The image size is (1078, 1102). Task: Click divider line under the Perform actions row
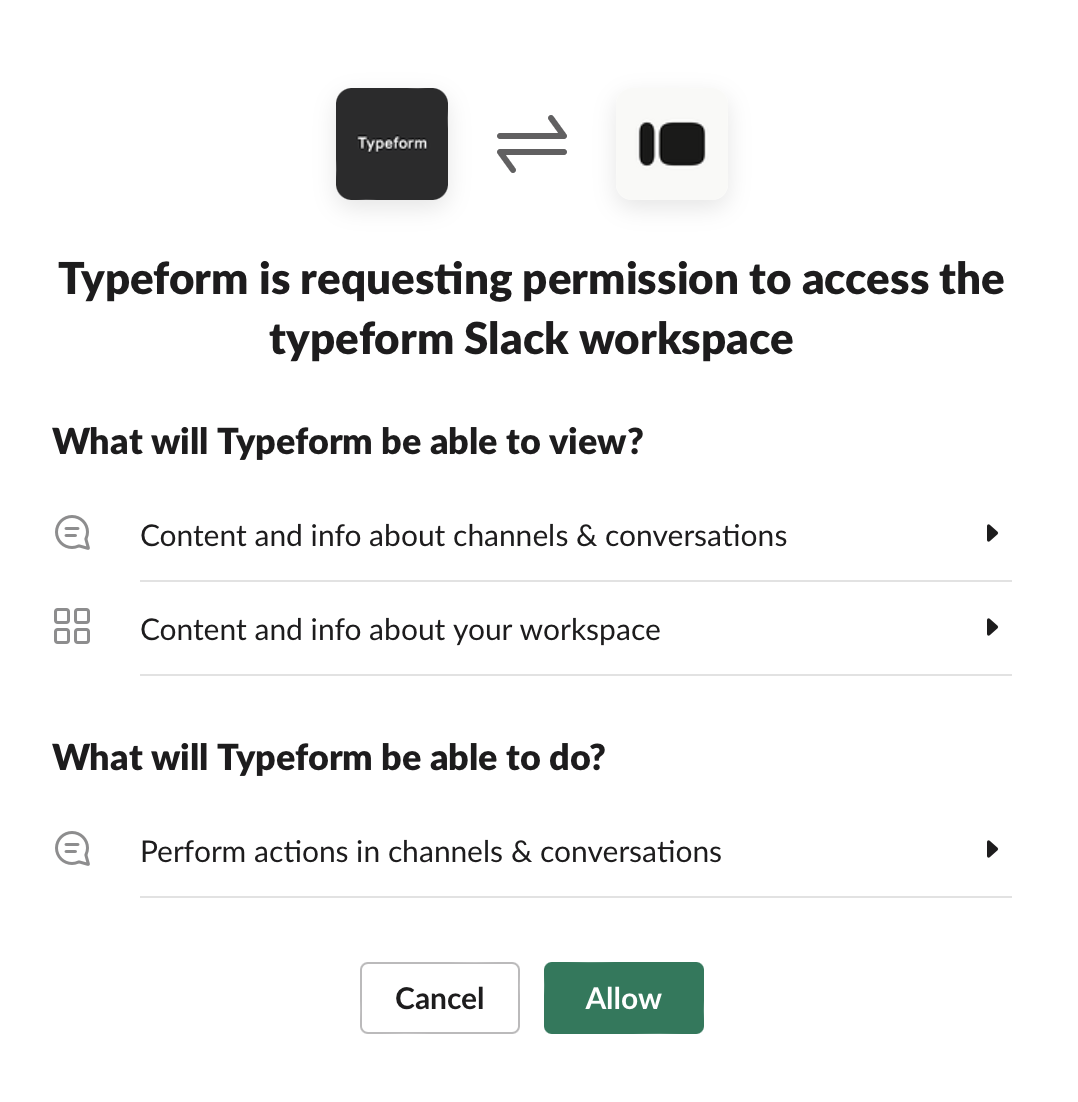(576, 897)
